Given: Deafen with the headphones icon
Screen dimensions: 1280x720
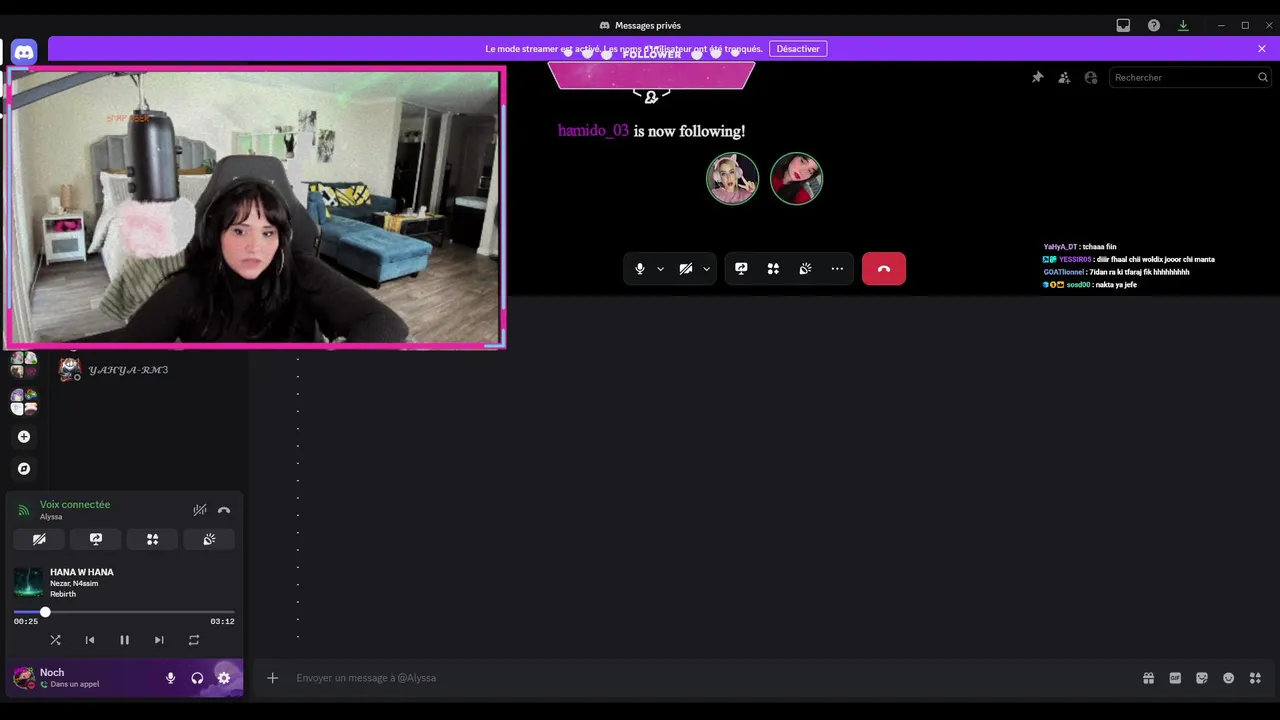Looking at the screenshot, I should (197, 678).
